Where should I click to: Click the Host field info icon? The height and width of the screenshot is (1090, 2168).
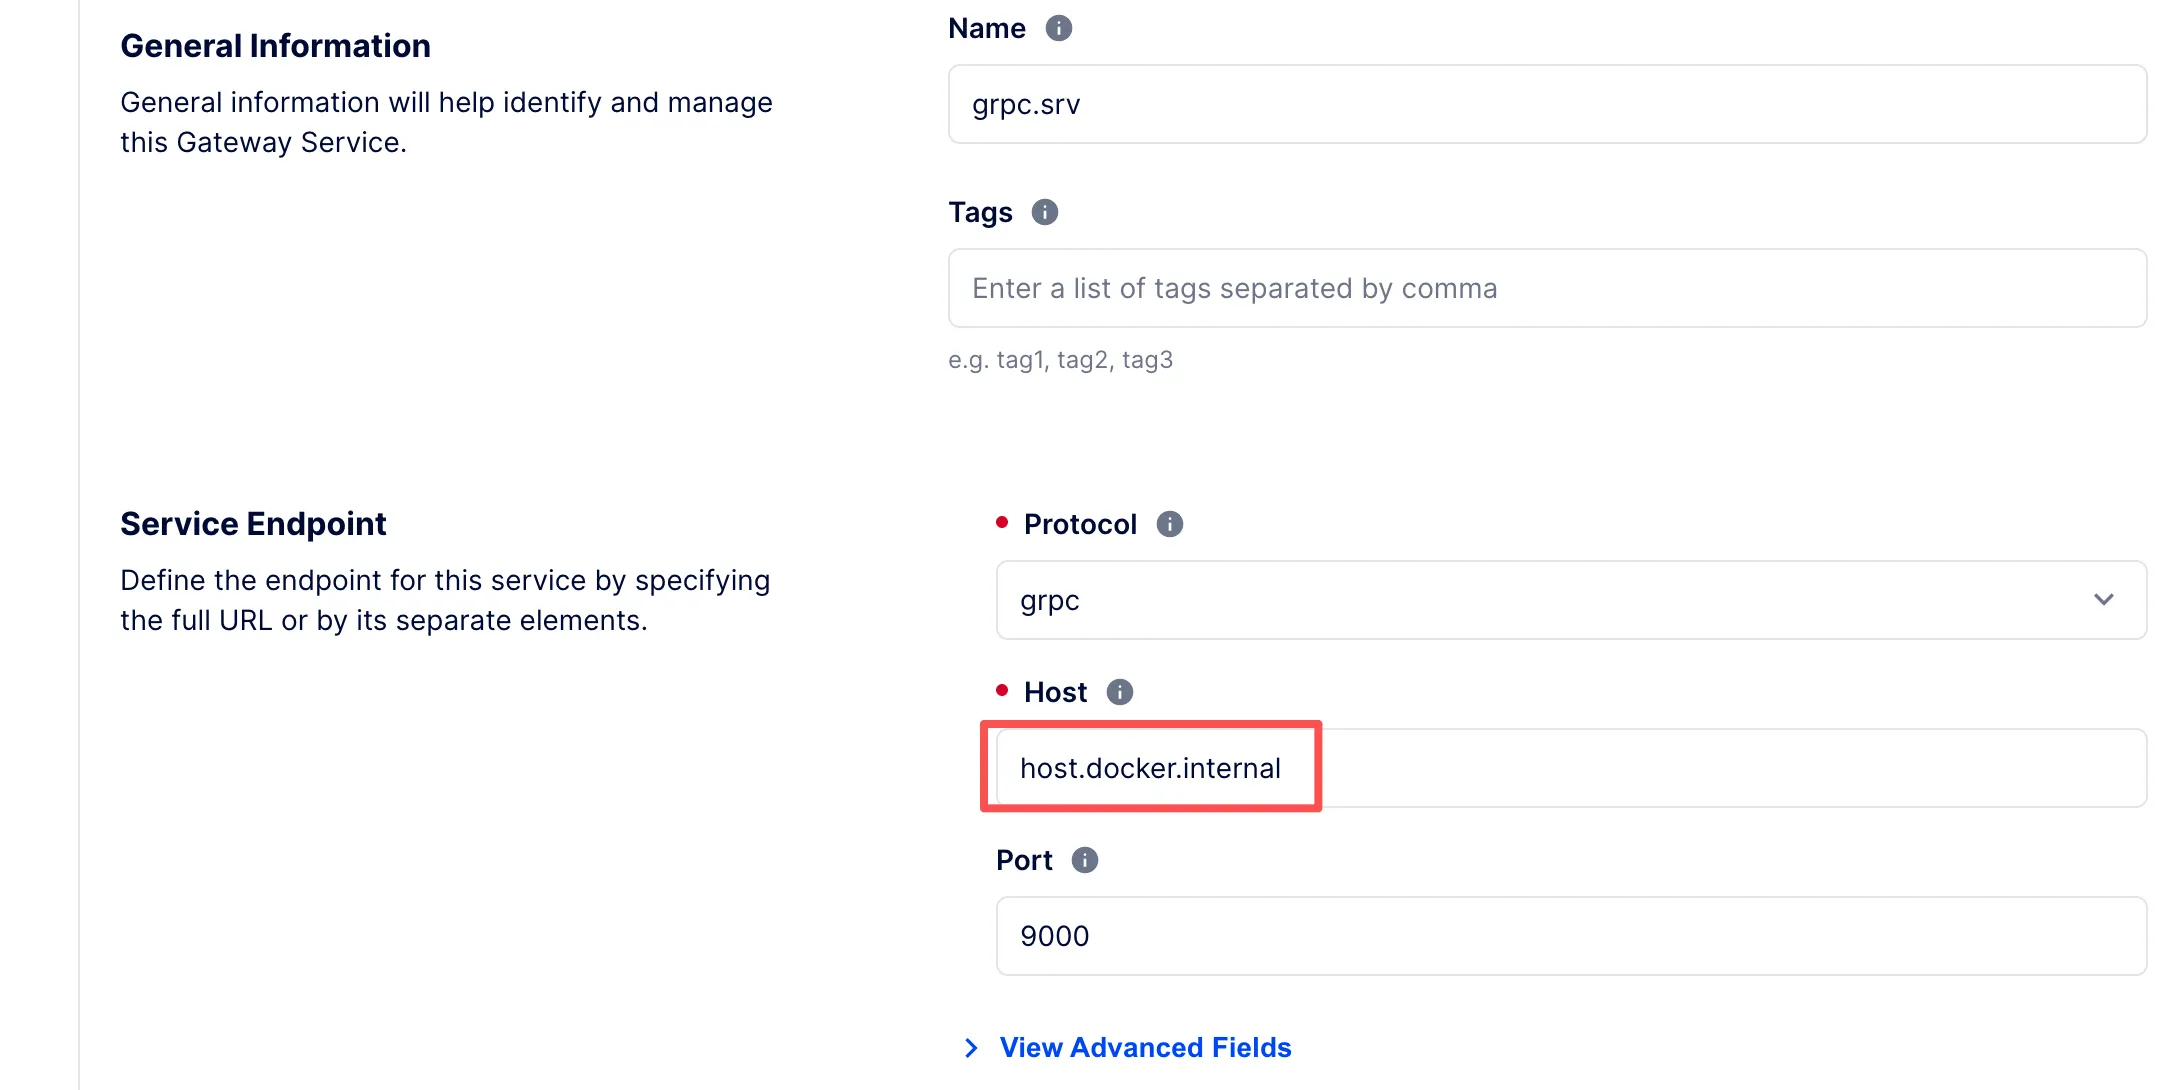1119,692
